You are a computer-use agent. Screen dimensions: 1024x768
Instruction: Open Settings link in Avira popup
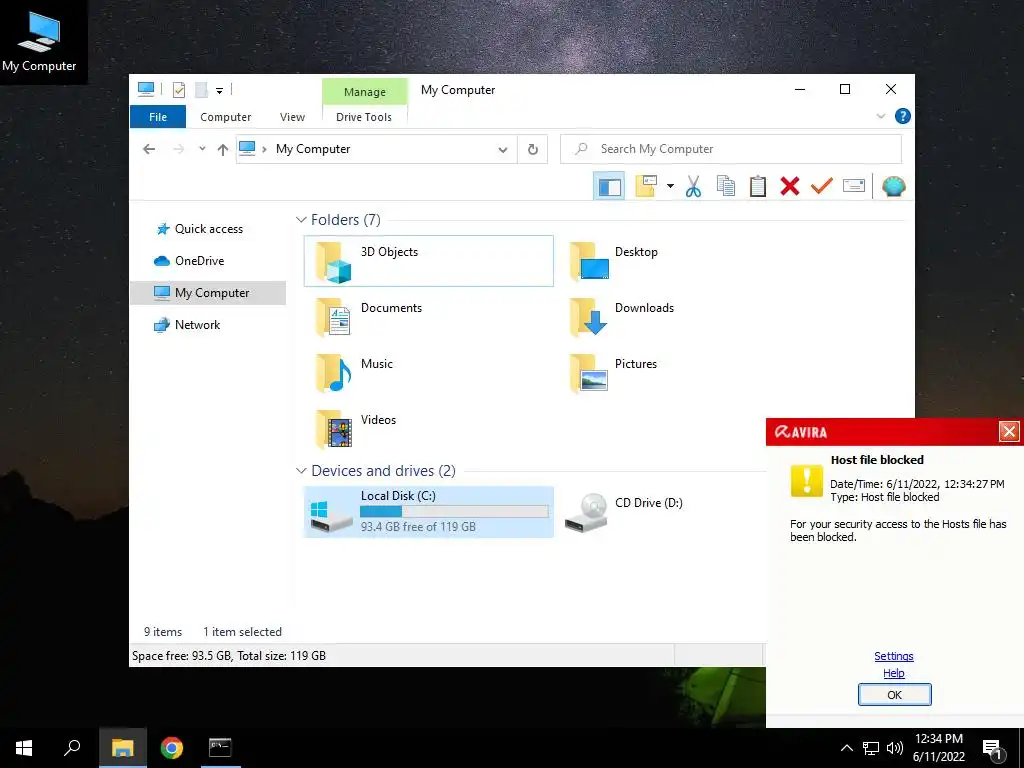point(893,656)
